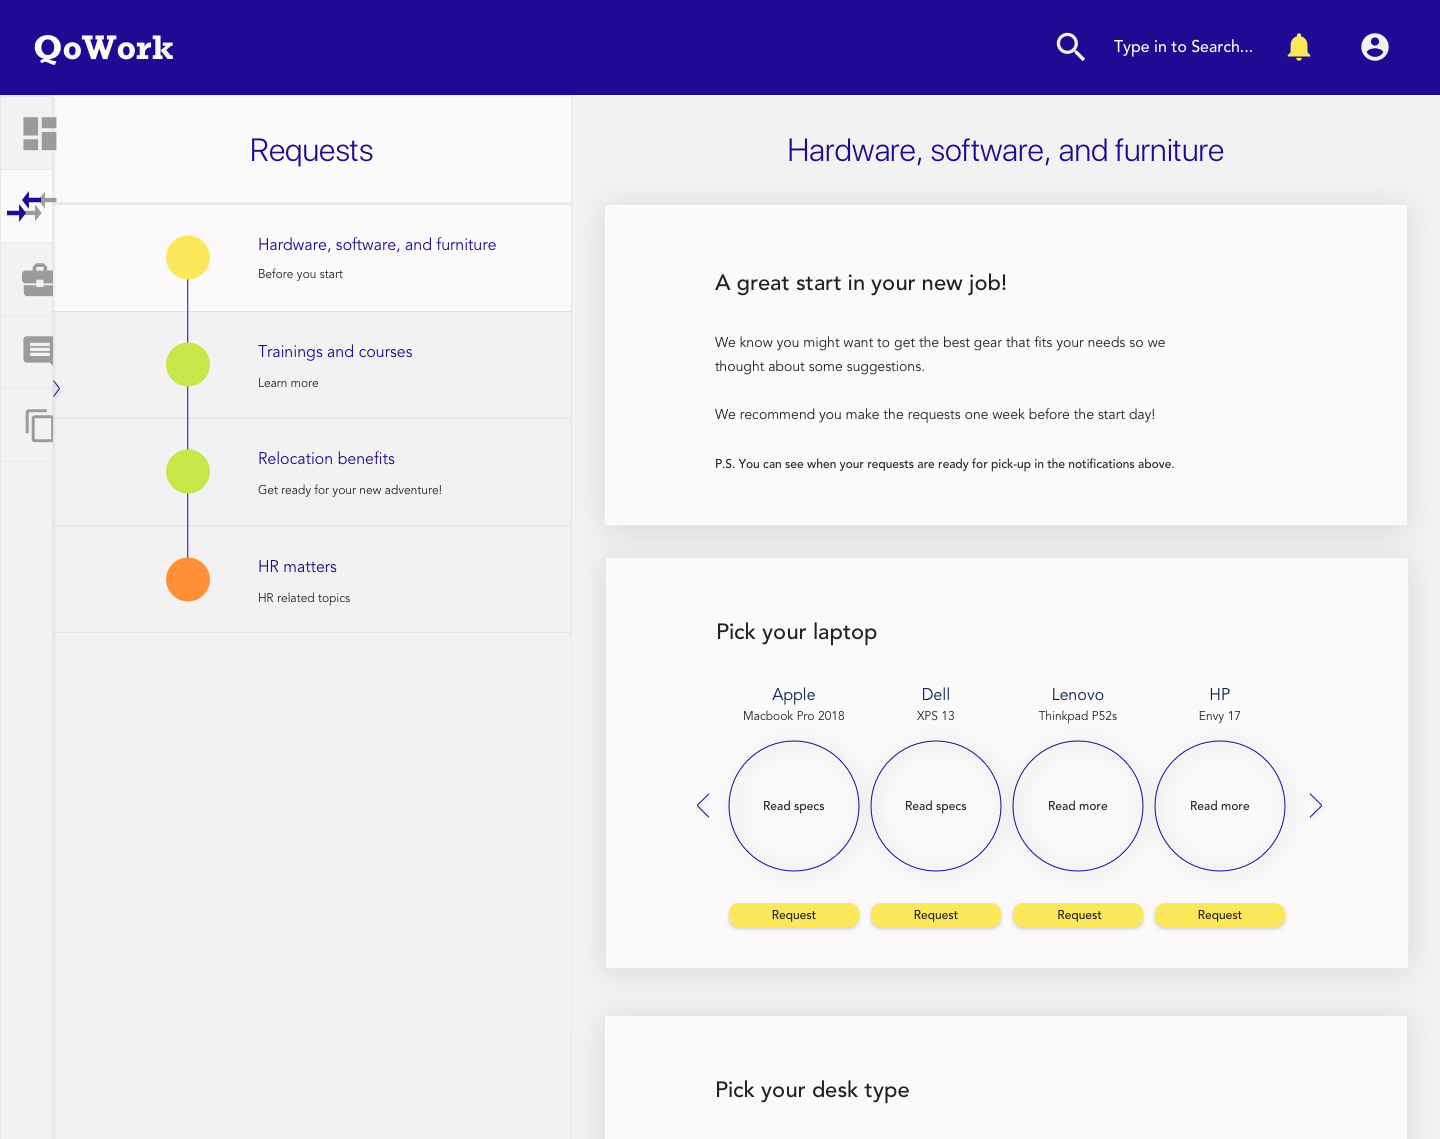The width and height of the screenshot is (1440, 1139).
Task: Open the documents copy sidebar icon
Action: 38,426
